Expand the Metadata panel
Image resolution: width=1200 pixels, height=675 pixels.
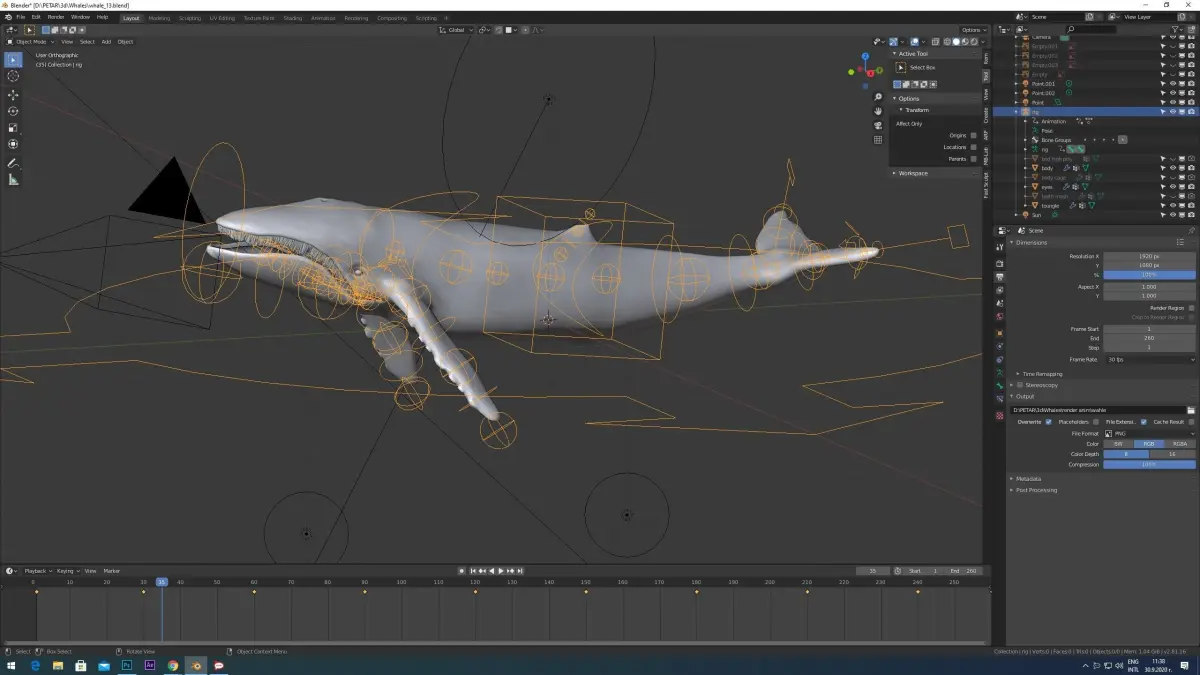click(x=1029, y=479)
